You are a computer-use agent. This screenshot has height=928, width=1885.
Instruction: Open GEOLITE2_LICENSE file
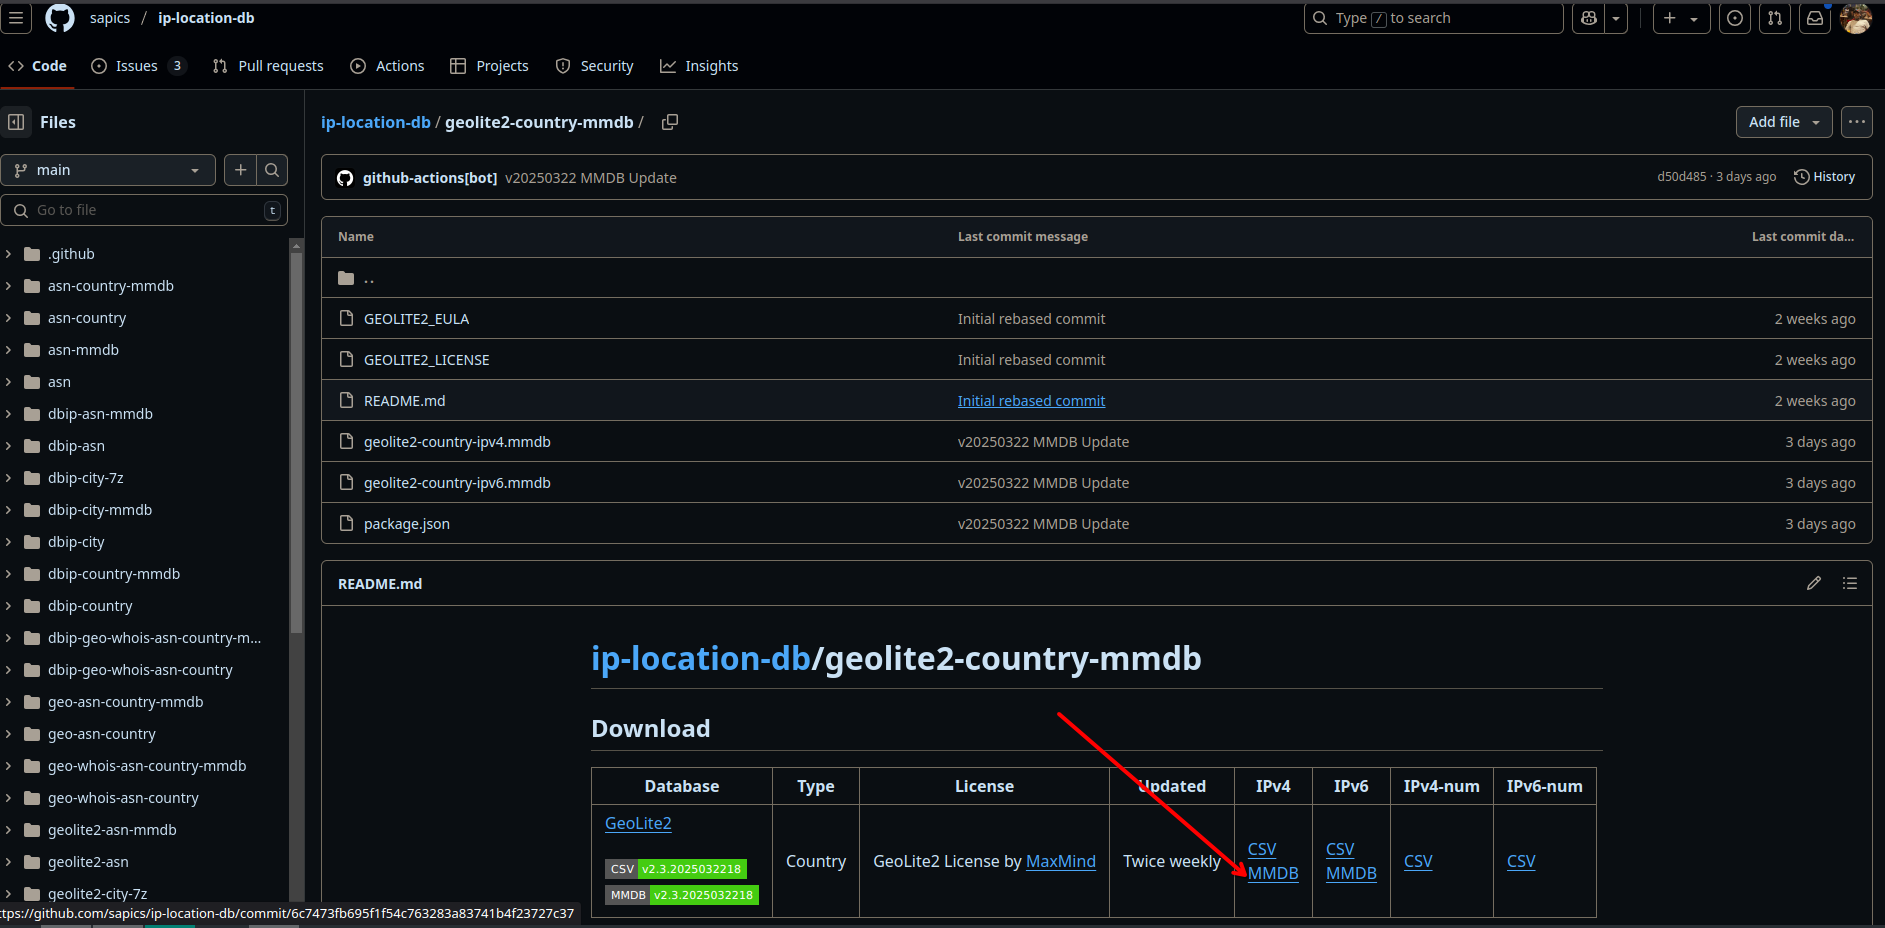427,360
